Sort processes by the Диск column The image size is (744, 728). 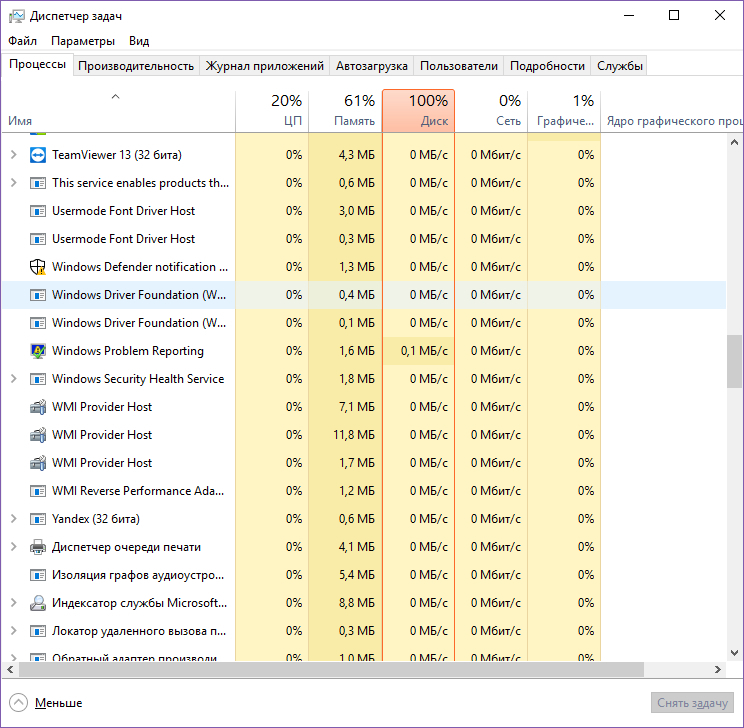coord(418,110)
